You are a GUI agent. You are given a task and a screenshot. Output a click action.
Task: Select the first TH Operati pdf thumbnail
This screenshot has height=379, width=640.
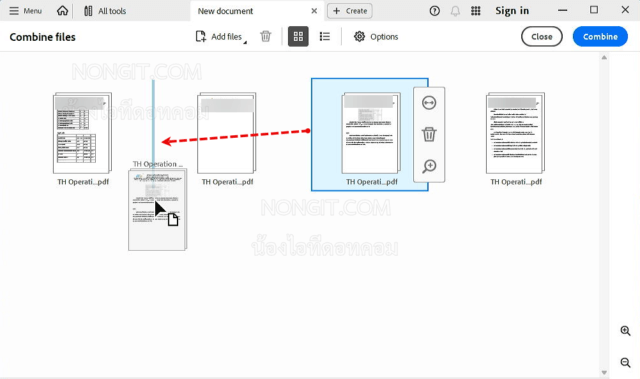click(82, 133)
